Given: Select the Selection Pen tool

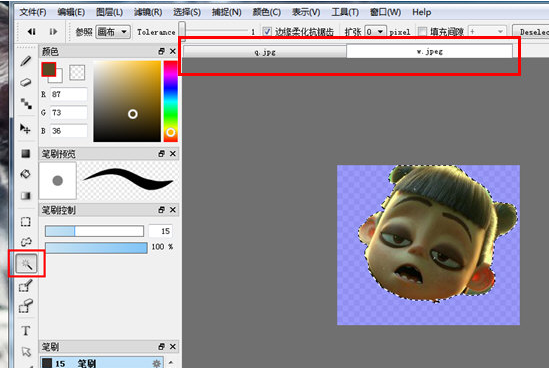Looking at the screenshot, I should [26, 286].
